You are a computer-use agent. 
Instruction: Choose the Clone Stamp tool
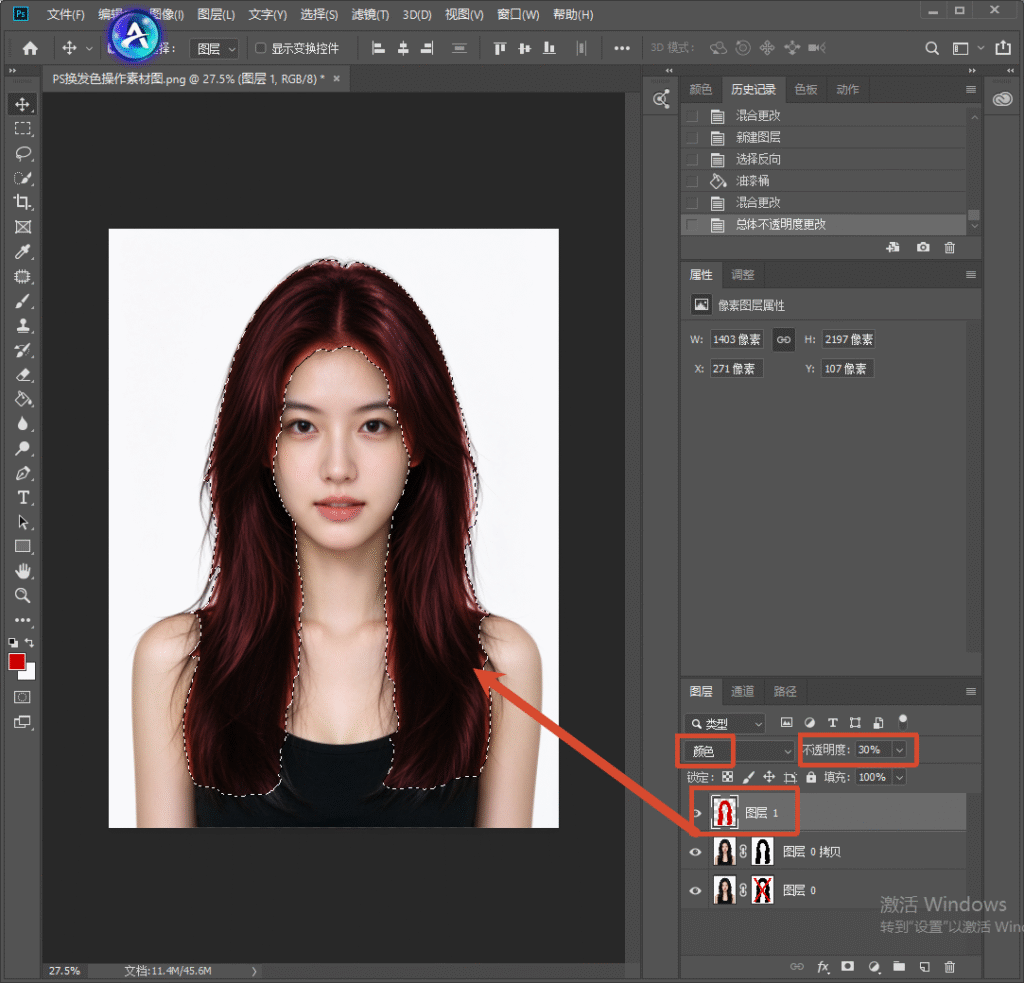23,325
